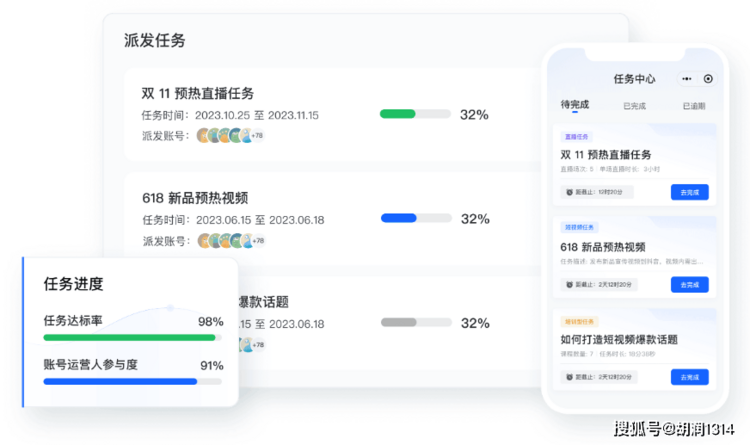Open the three-dot menu in 任务中心 header

(686, 79)
